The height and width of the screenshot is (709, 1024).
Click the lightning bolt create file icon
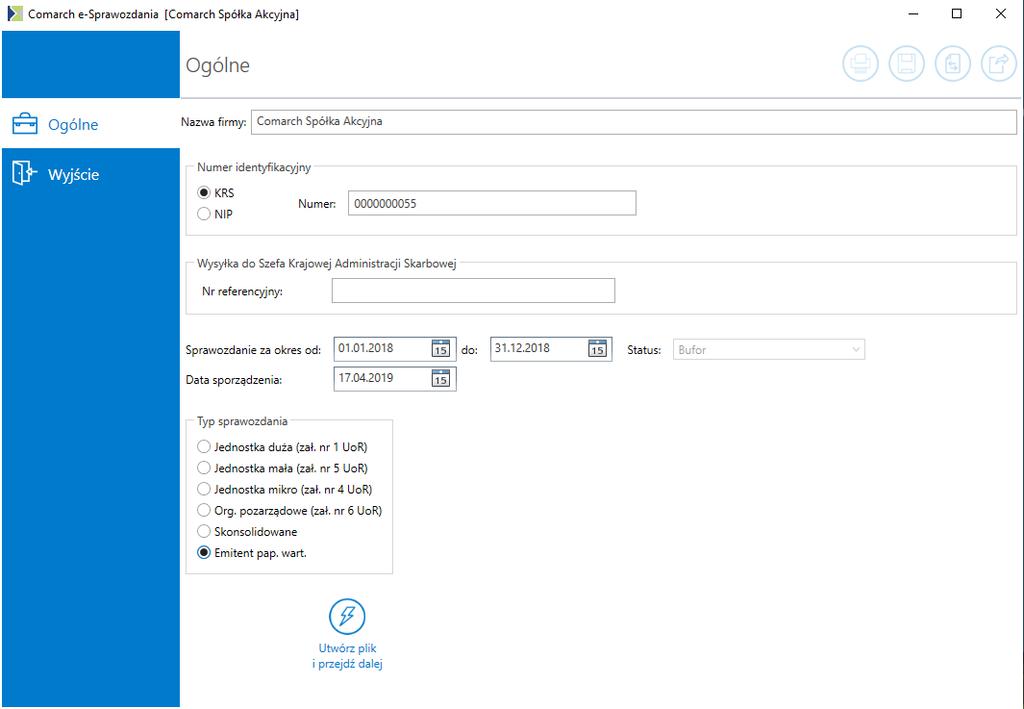[x=347, y=616]
